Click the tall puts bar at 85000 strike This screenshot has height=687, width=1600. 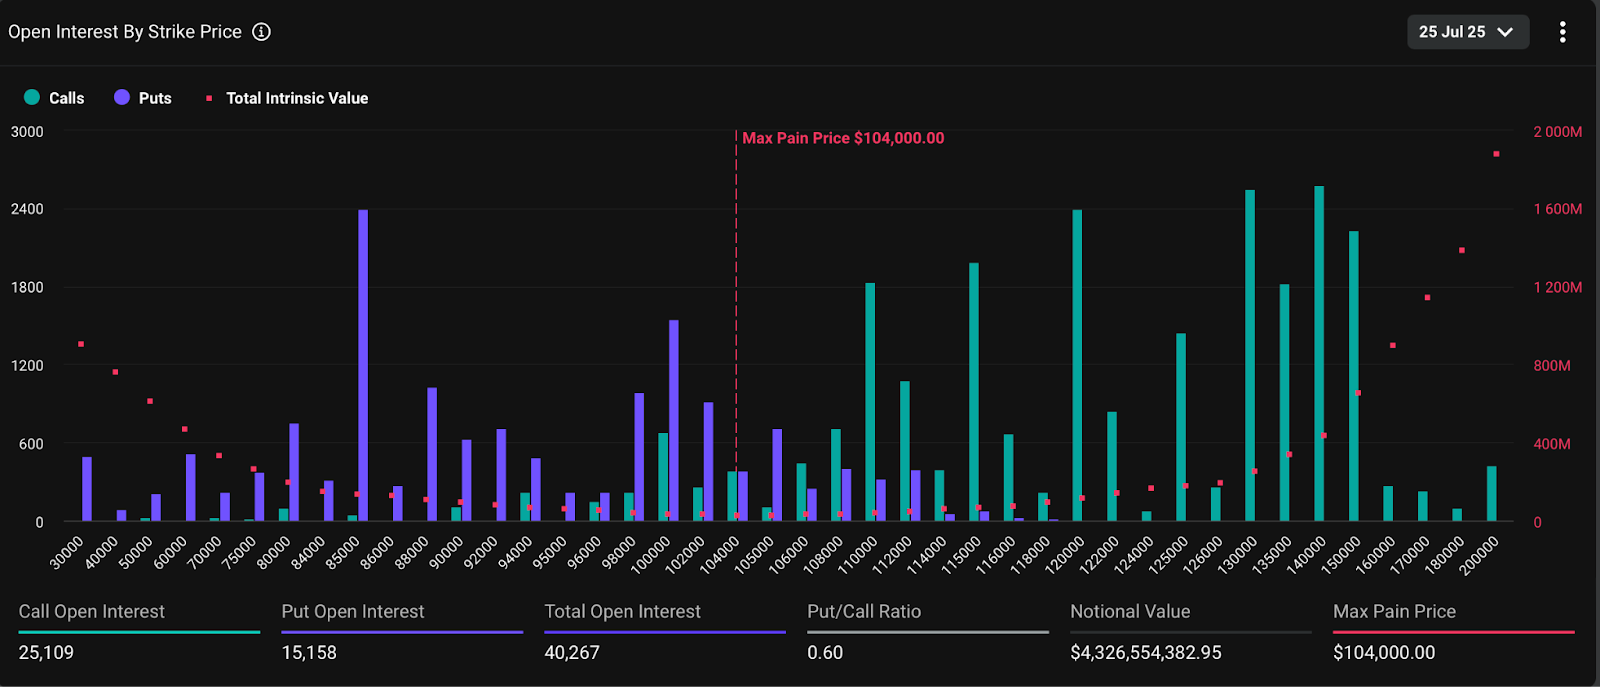click(363, 365)
